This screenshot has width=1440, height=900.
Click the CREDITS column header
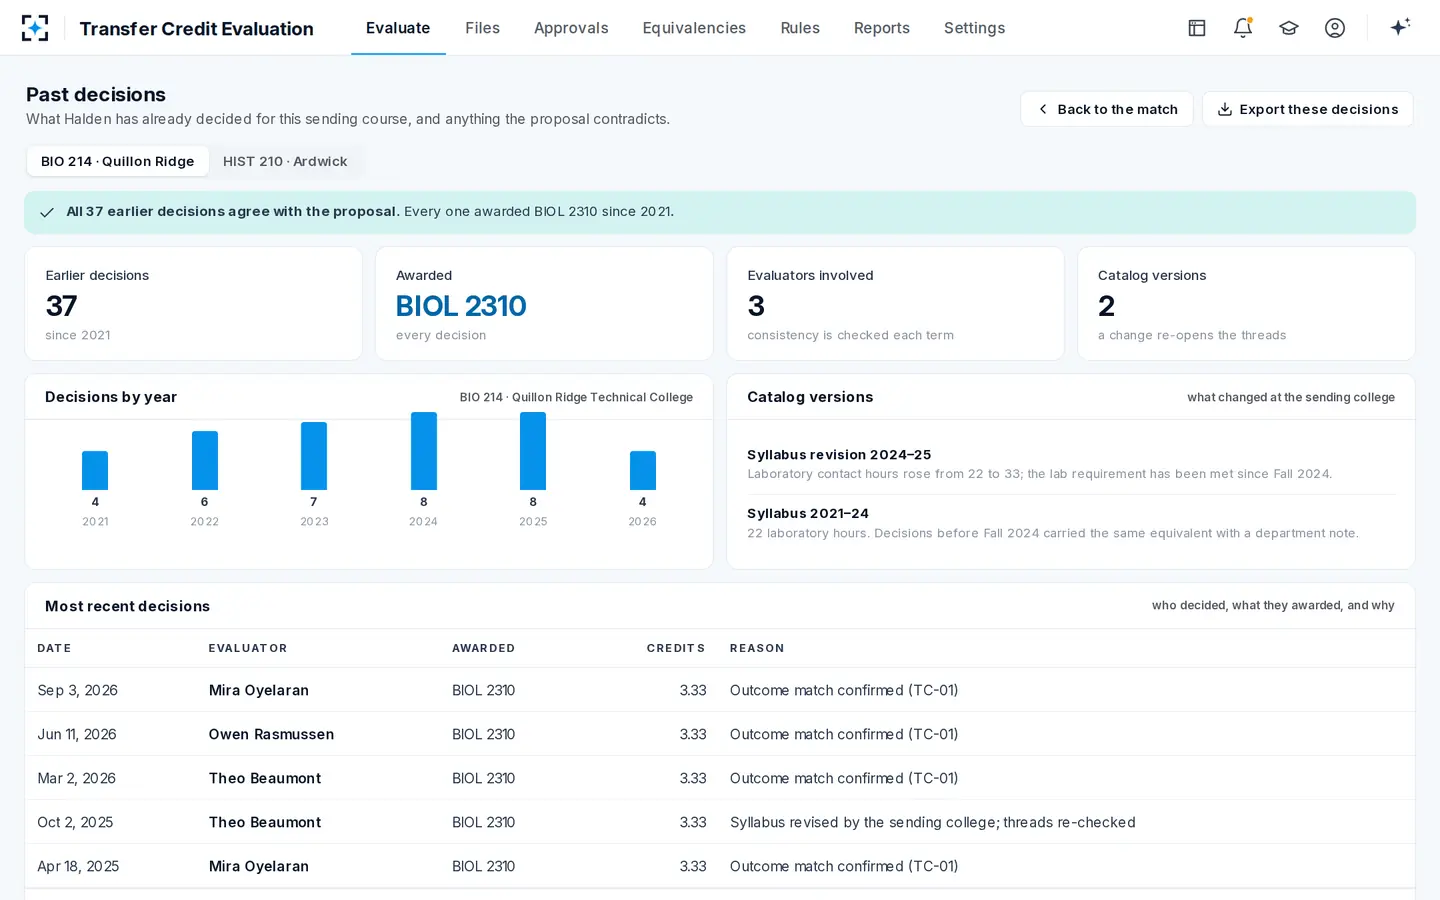pyautogui.click(x=676, y=648)
